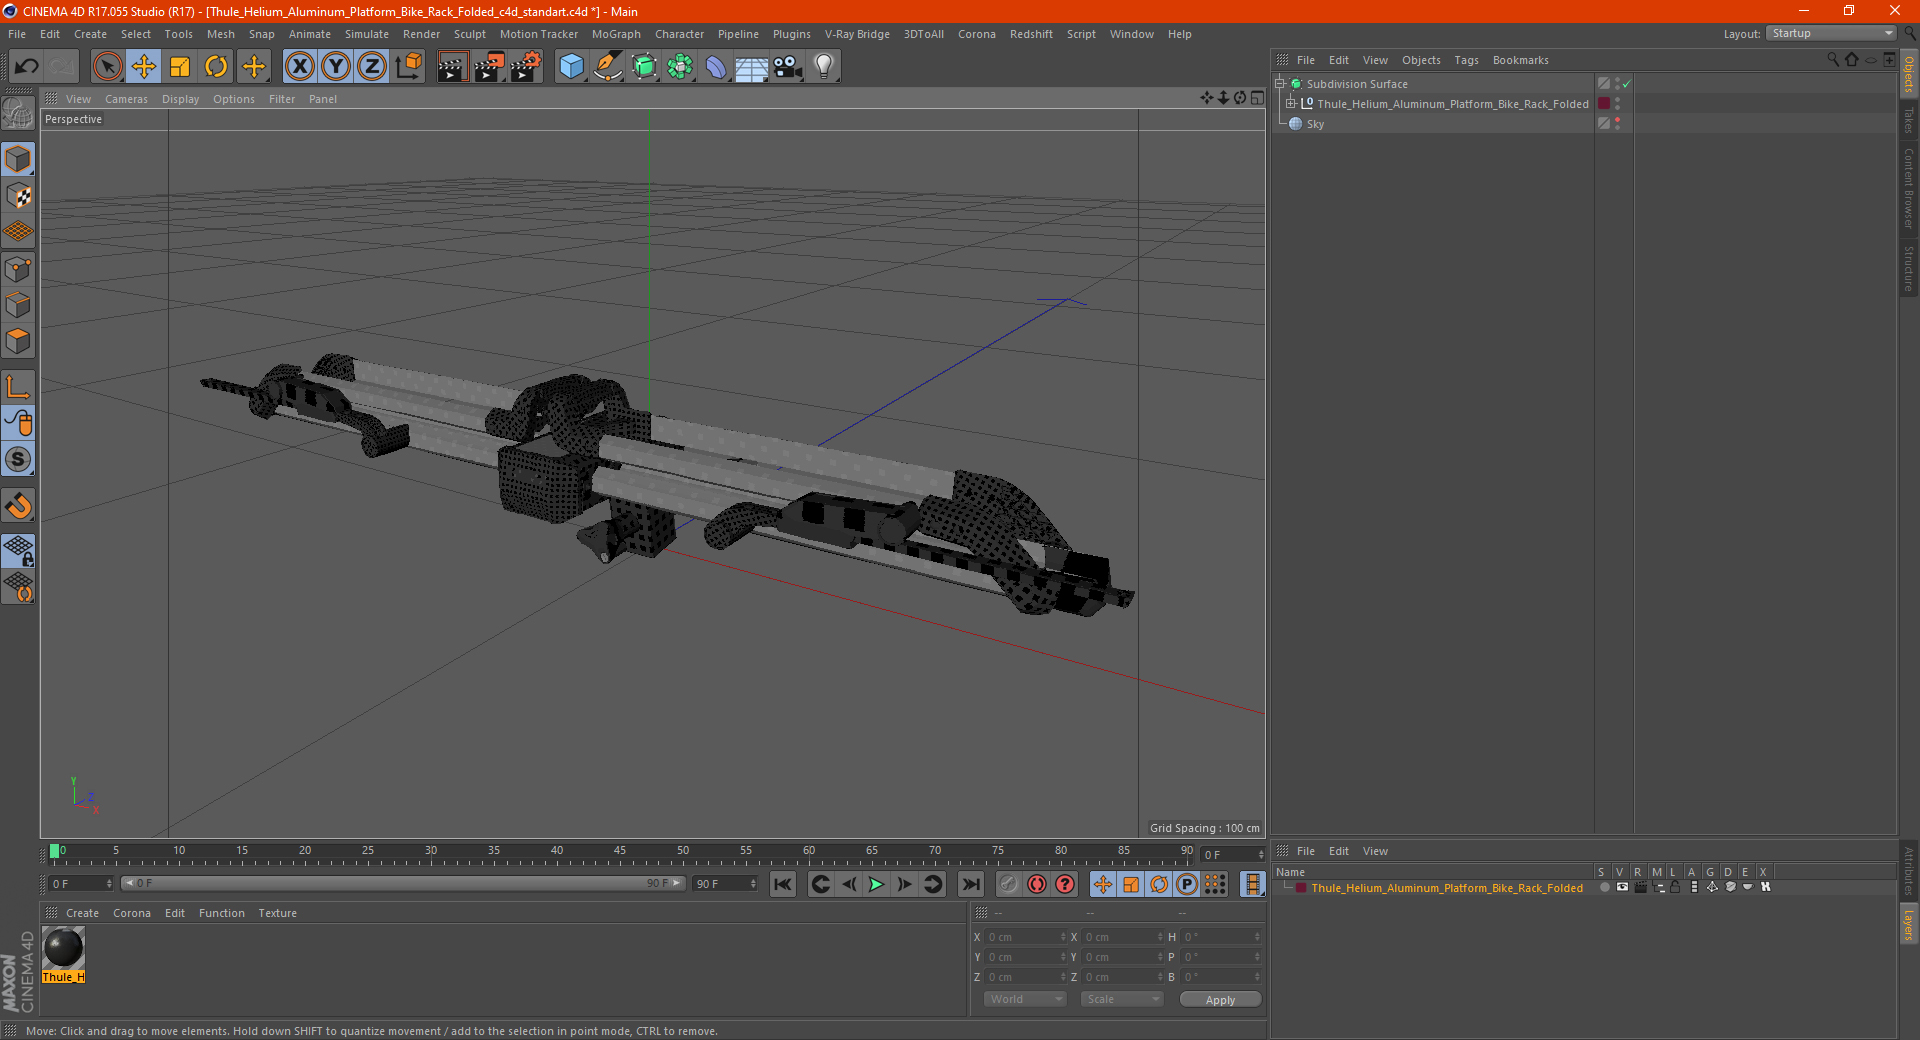Toggle Subdivision Surface enable checkmark
1920x1040 pixels.
pyautogui.click(x=1627, y=84)
